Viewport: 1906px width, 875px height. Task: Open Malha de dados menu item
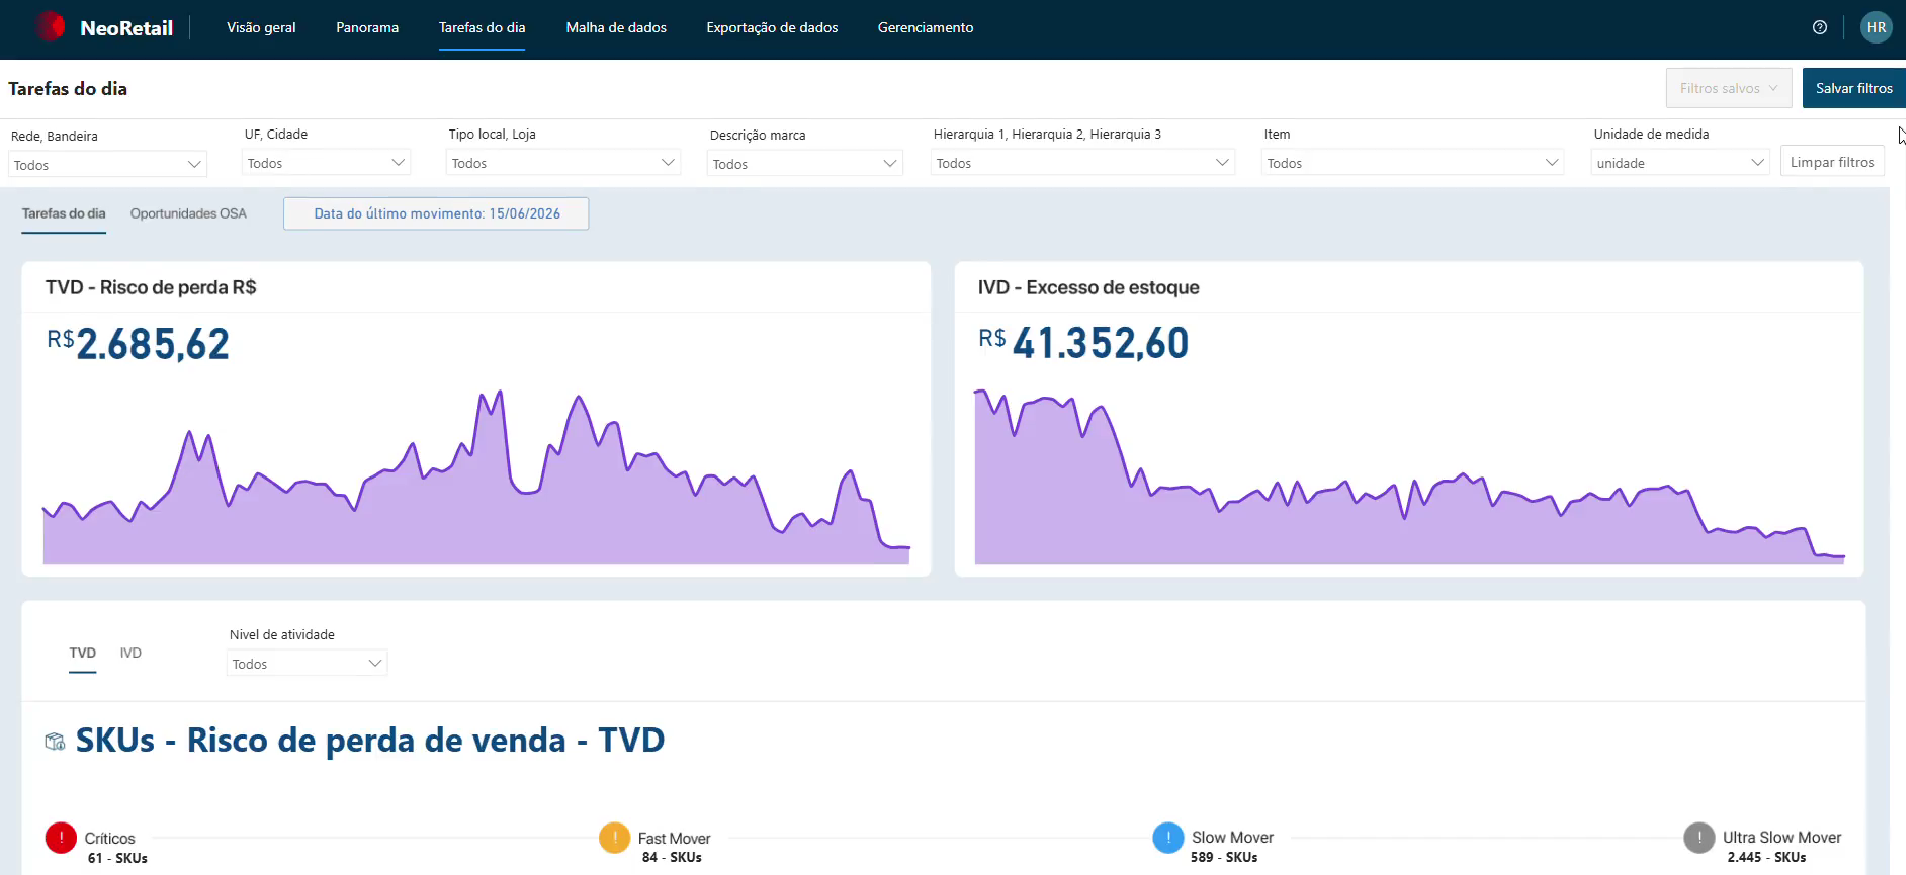616,27
